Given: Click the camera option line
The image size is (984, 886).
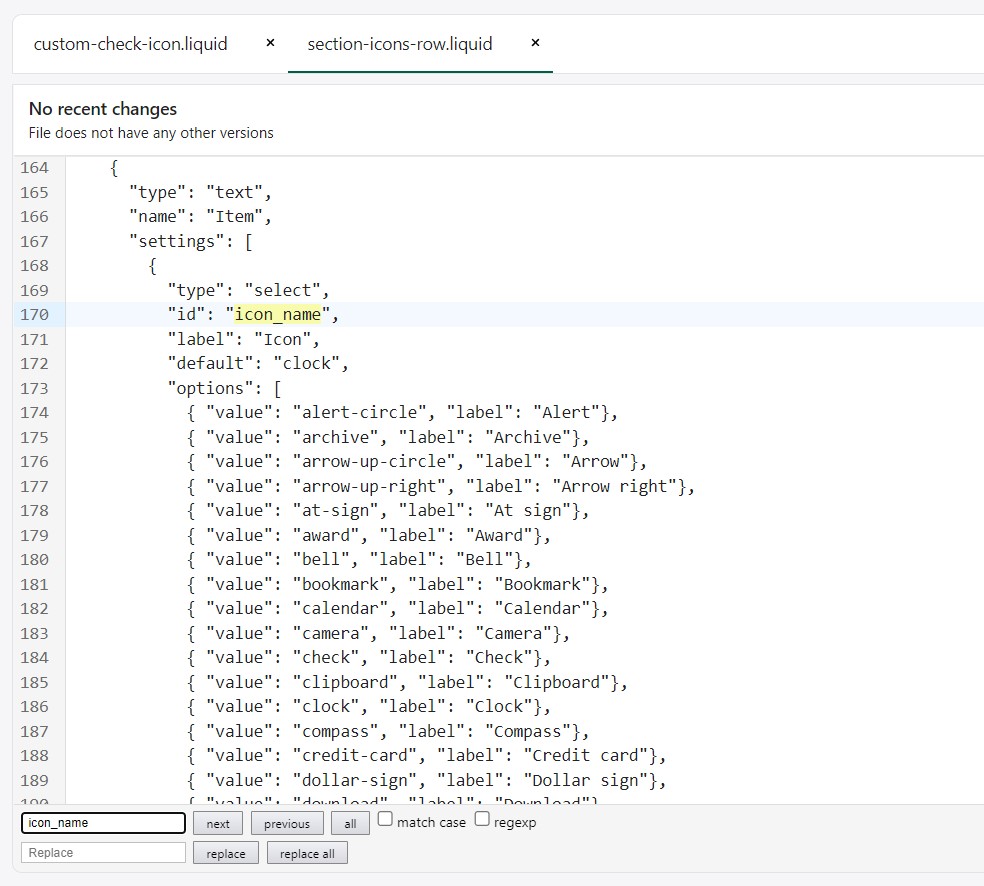Looking at the screenshot, I should (378, 633).
